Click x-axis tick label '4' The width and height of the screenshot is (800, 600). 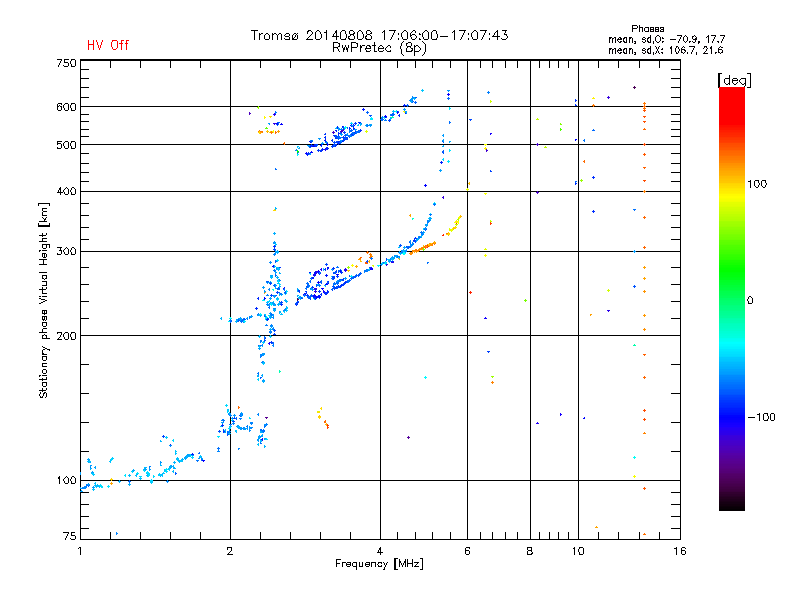point(380,551)
